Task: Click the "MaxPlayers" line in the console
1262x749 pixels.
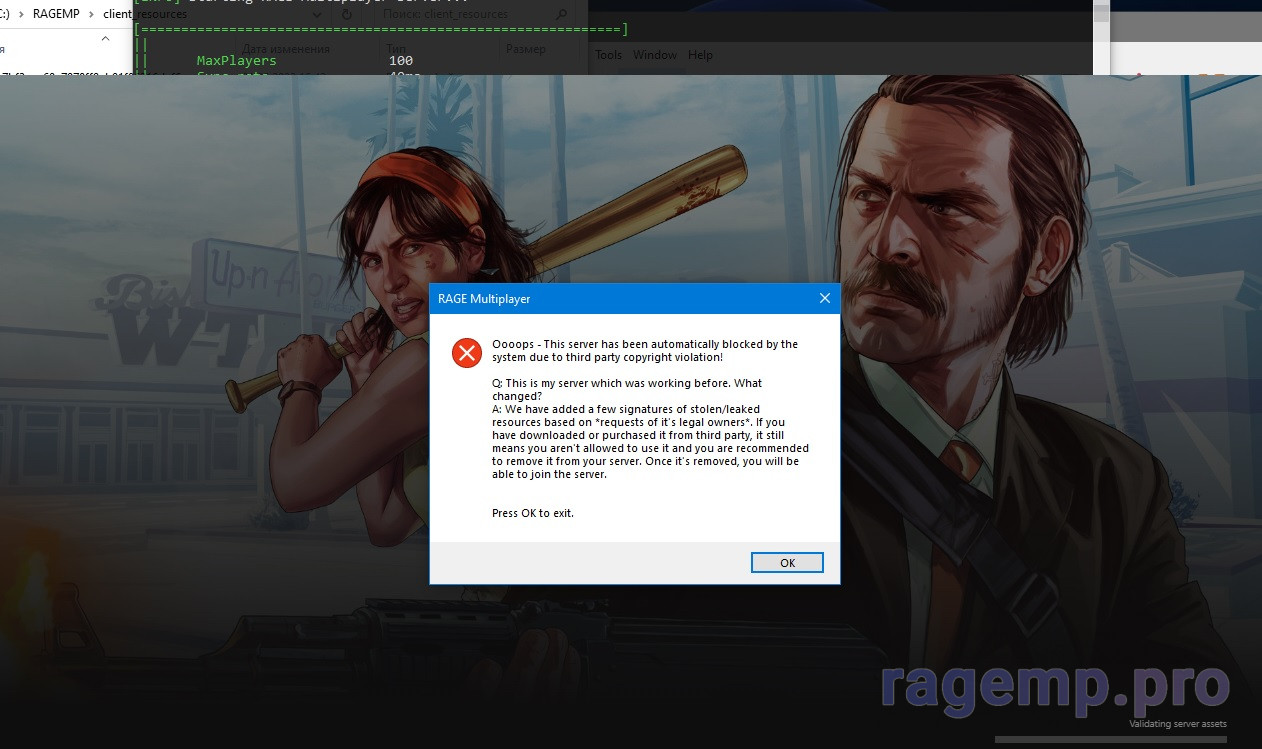Action: [x=236, y=61]
